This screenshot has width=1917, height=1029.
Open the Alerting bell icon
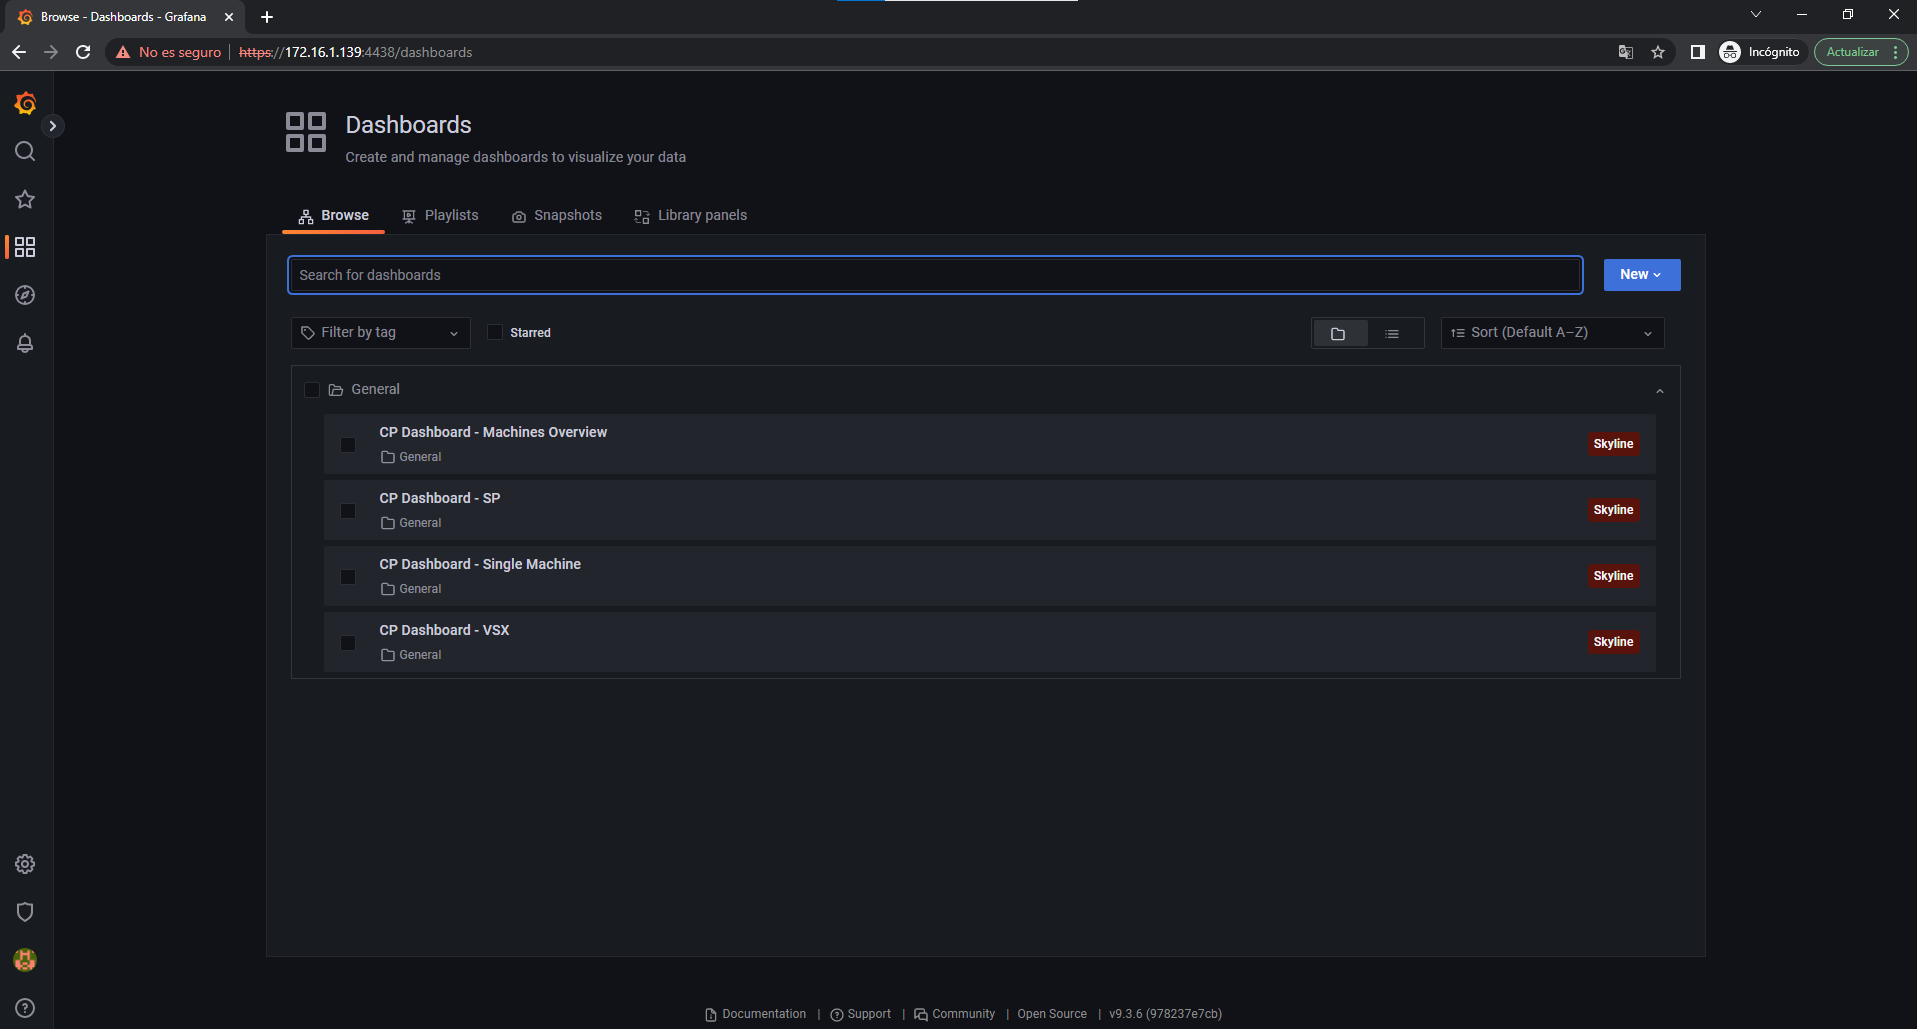click(x=25, y=343)
